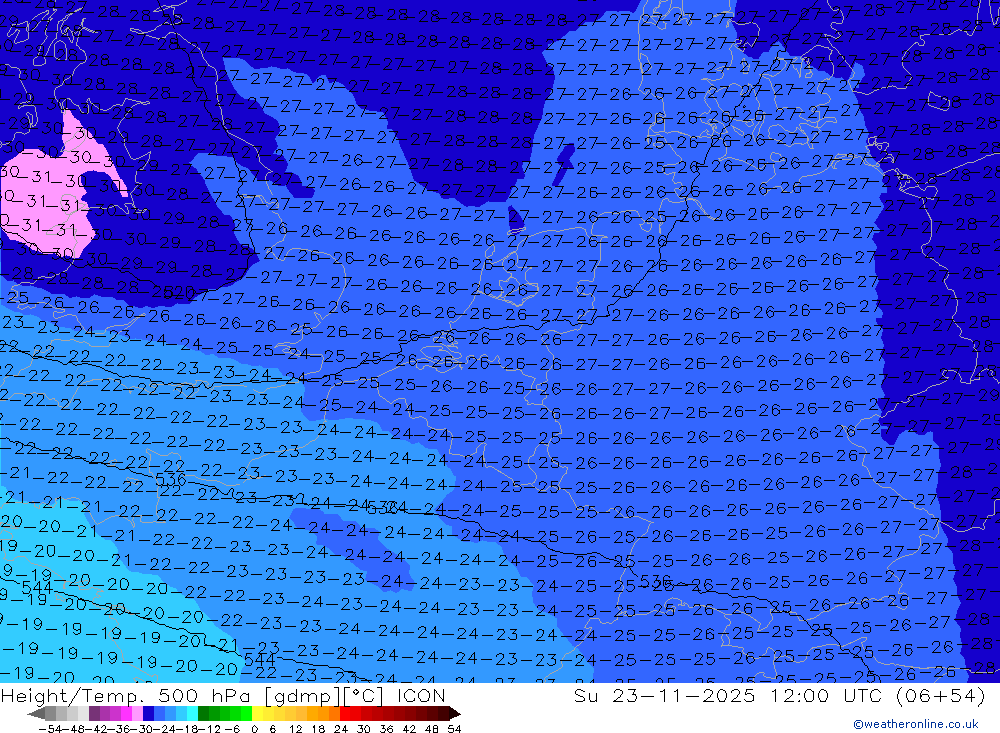Select the ICON model name in the title

tap(421, 696)
